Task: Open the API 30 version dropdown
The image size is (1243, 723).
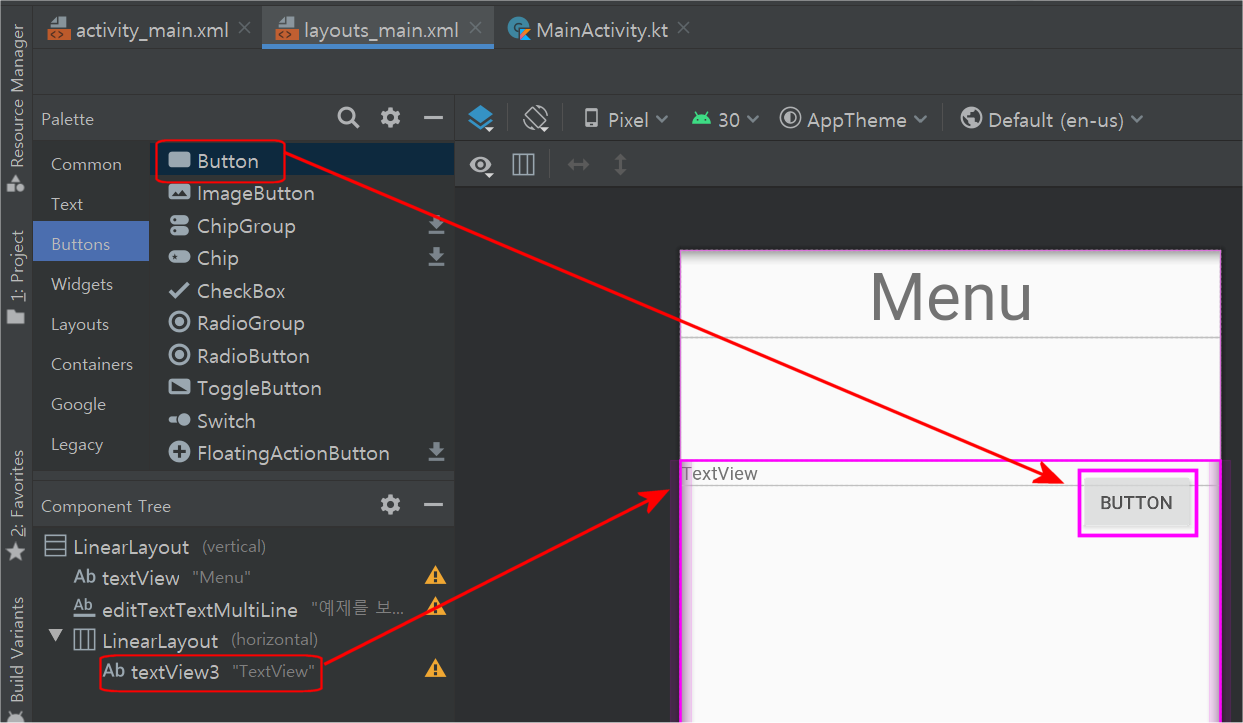Action: point(726,120)
